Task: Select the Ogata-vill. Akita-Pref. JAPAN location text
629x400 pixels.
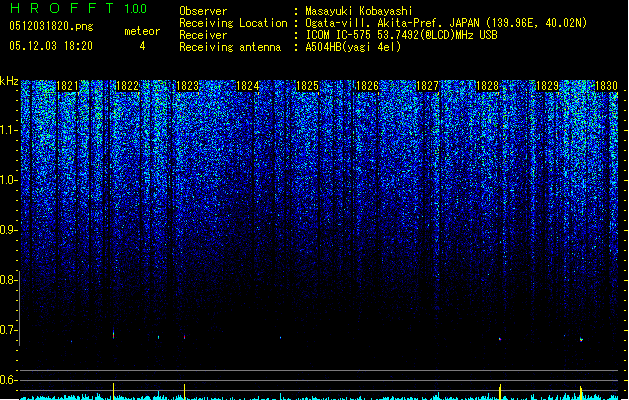Action: [x=446, y=23]
